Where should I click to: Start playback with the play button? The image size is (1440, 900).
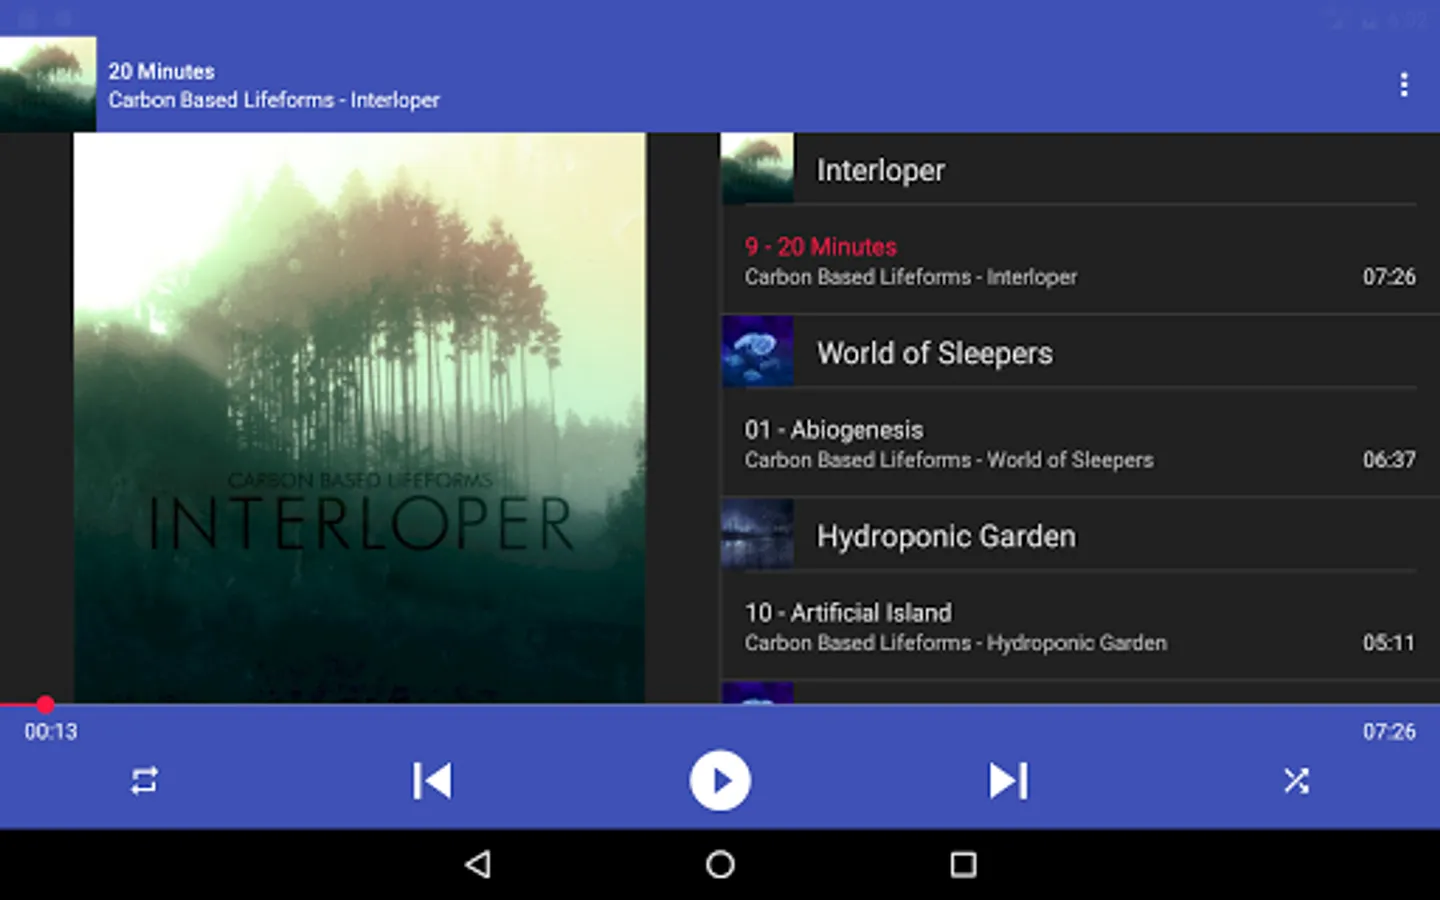pos(720,781)
